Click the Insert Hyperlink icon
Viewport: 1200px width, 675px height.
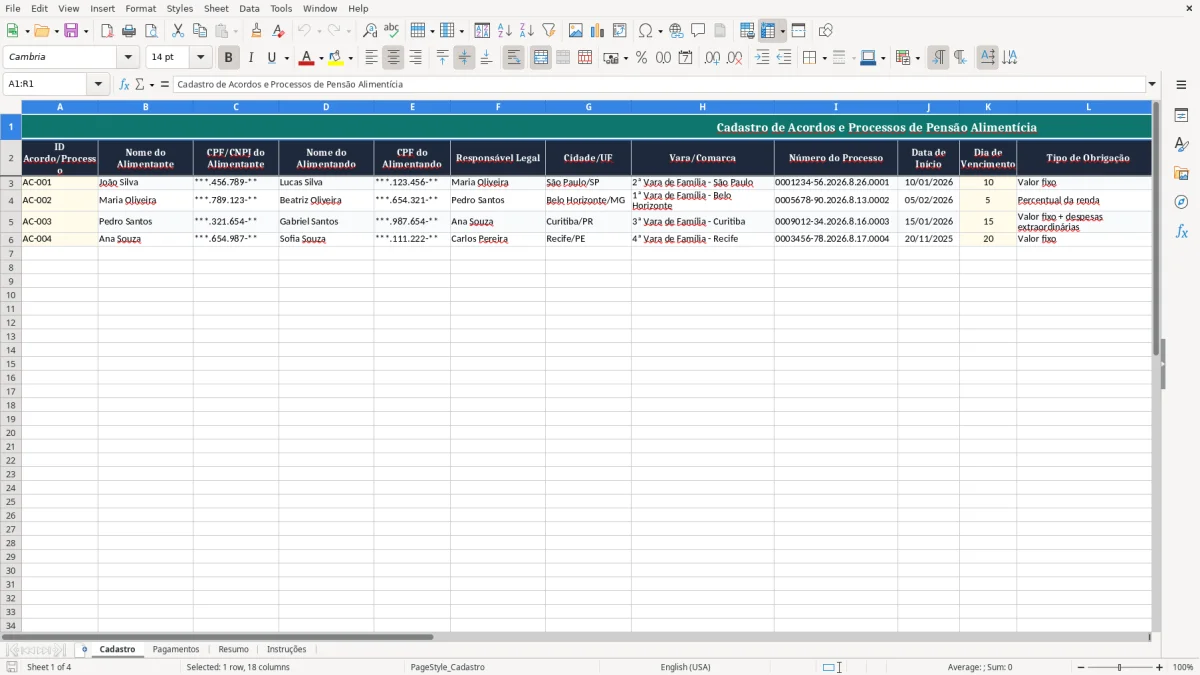[676, 31]
